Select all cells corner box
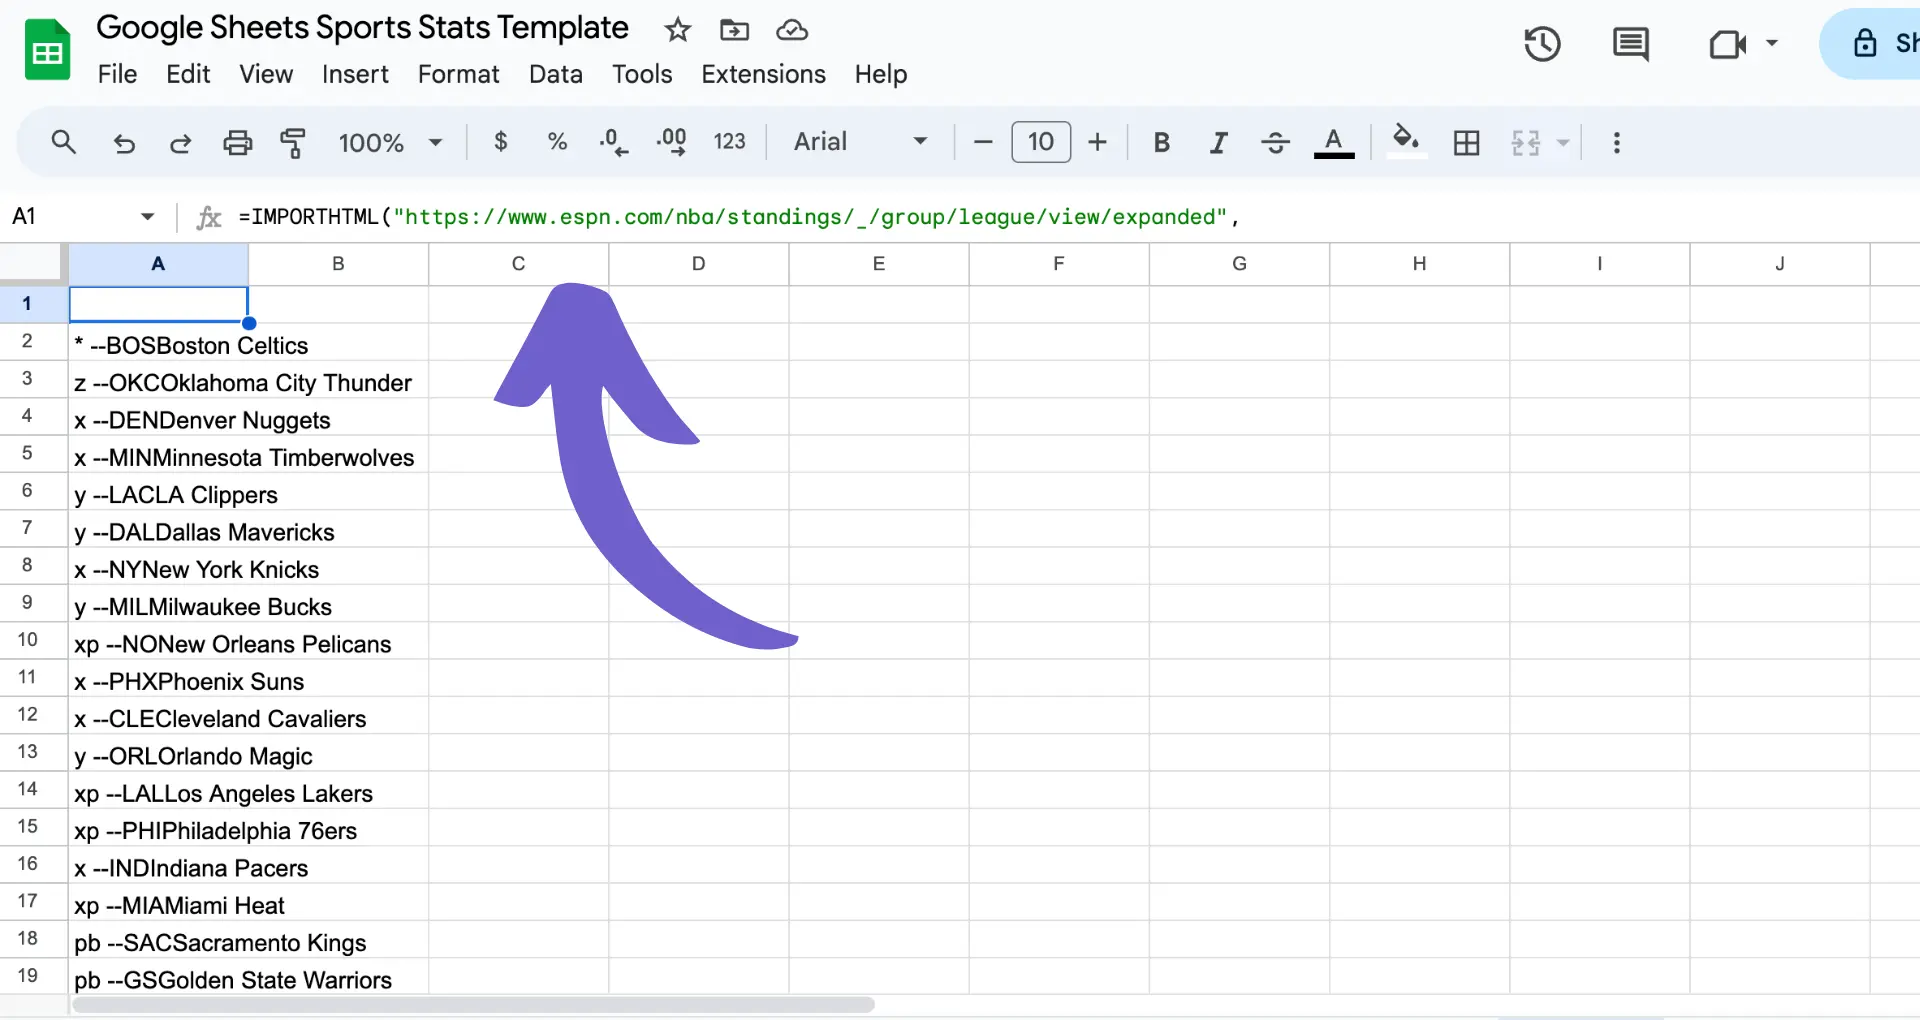This screenshot has width=1920, height=1020. [33, 264]
